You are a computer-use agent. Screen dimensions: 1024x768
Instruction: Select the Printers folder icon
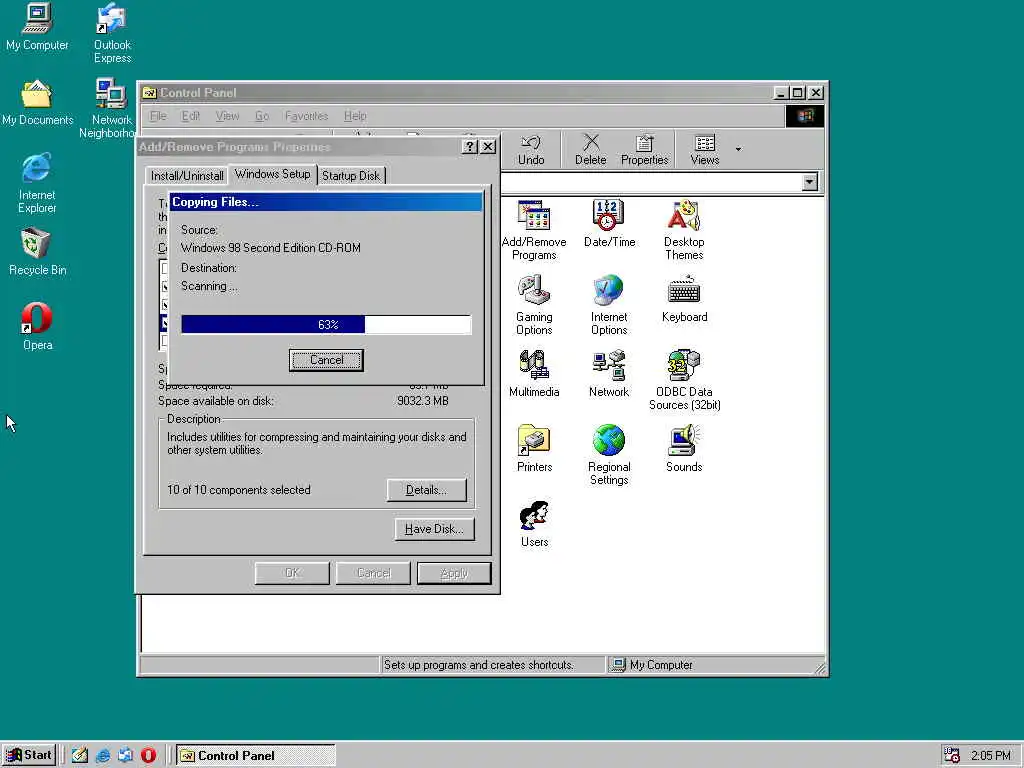(x=534, y=449)
